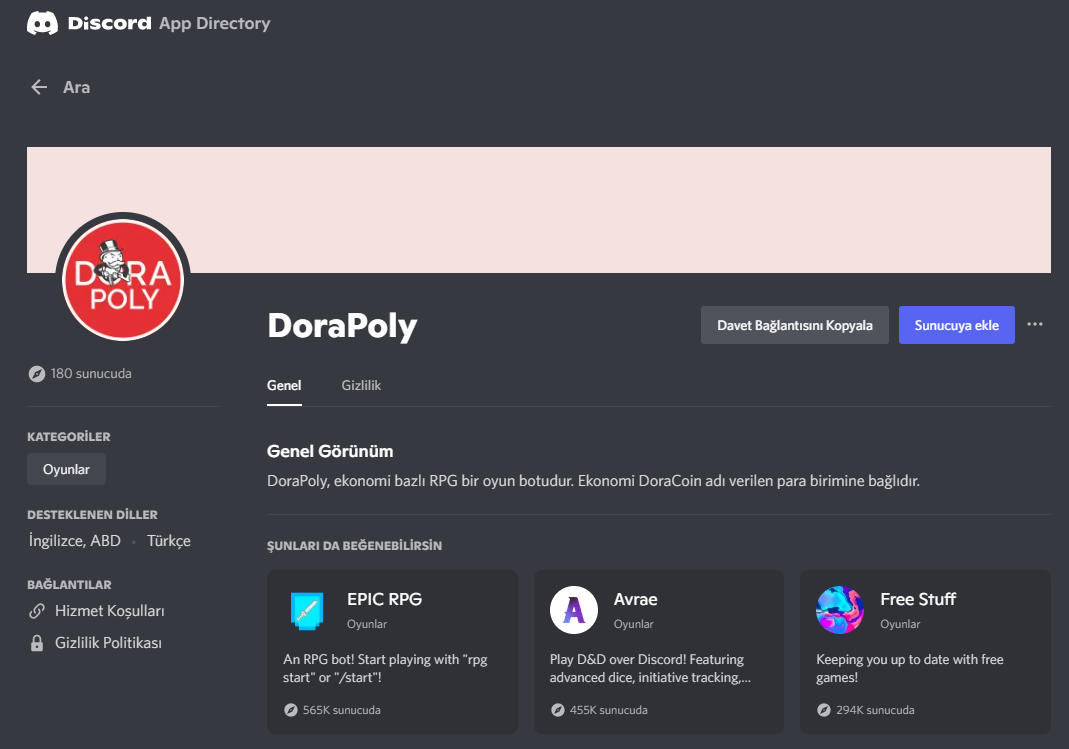
Task: Click the EPIC RPG sword icon
Action: pyautogui.click(x=307, y=610)
